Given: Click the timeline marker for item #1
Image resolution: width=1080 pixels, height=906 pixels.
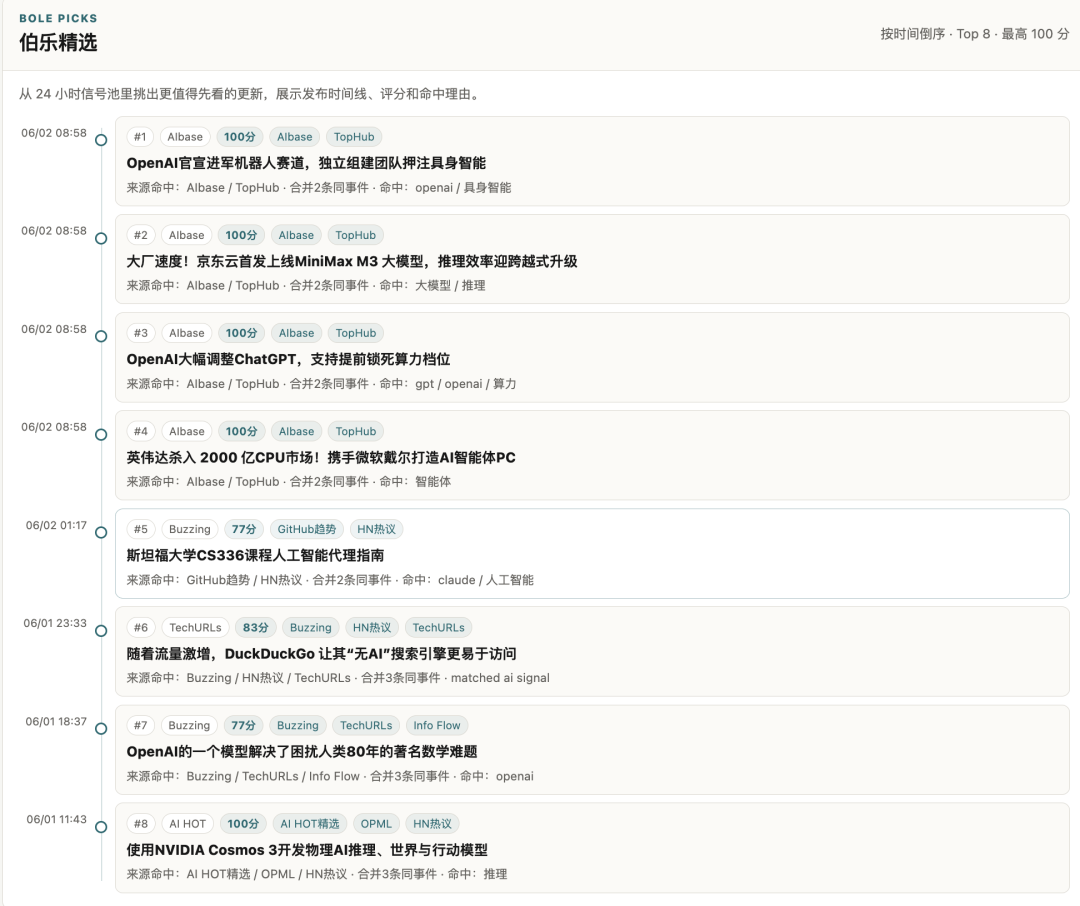Looking at the screenshot, I should point(101,140).
